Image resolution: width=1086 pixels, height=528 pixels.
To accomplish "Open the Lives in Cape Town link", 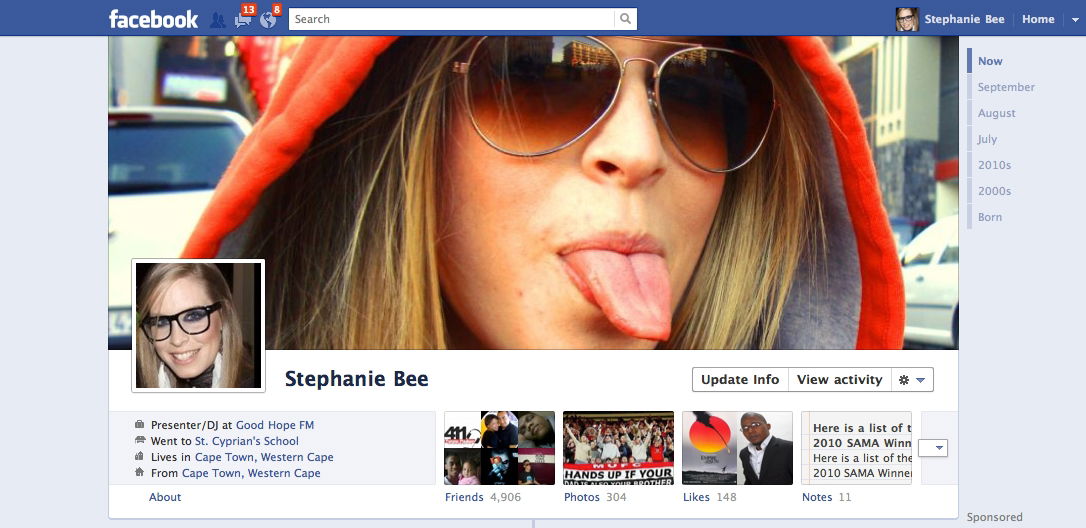I will pos(264,457).
